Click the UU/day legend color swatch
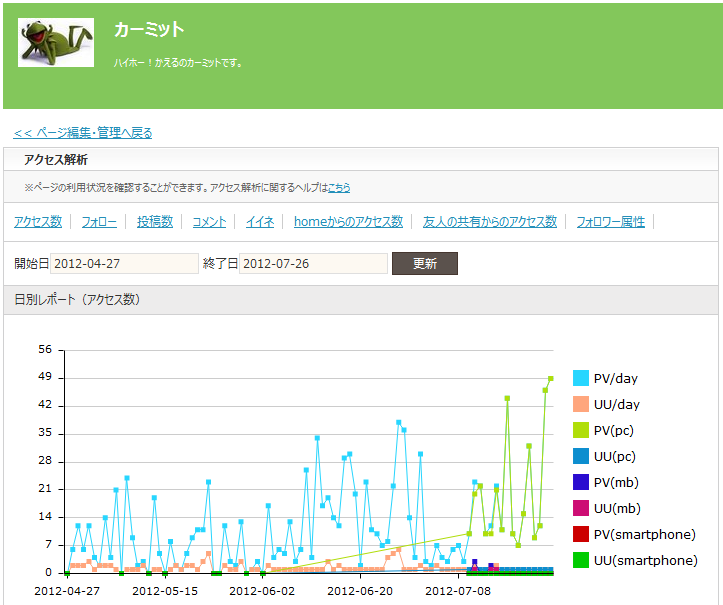 coord(580,404)
